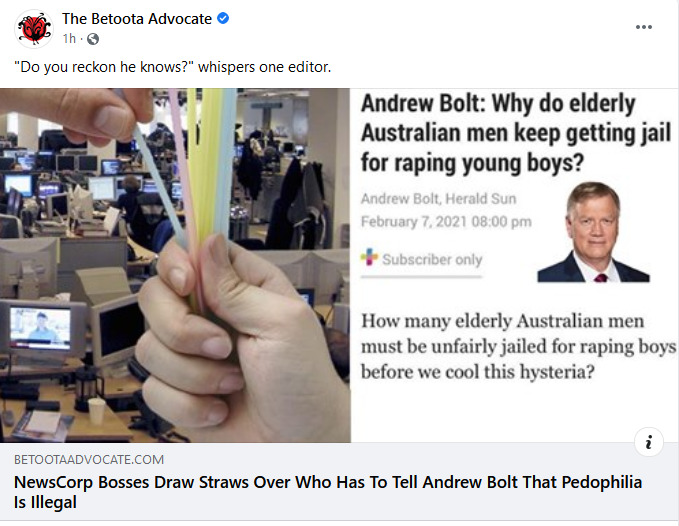
Task: Open the hand holding straws image
Action: [175, 265]
